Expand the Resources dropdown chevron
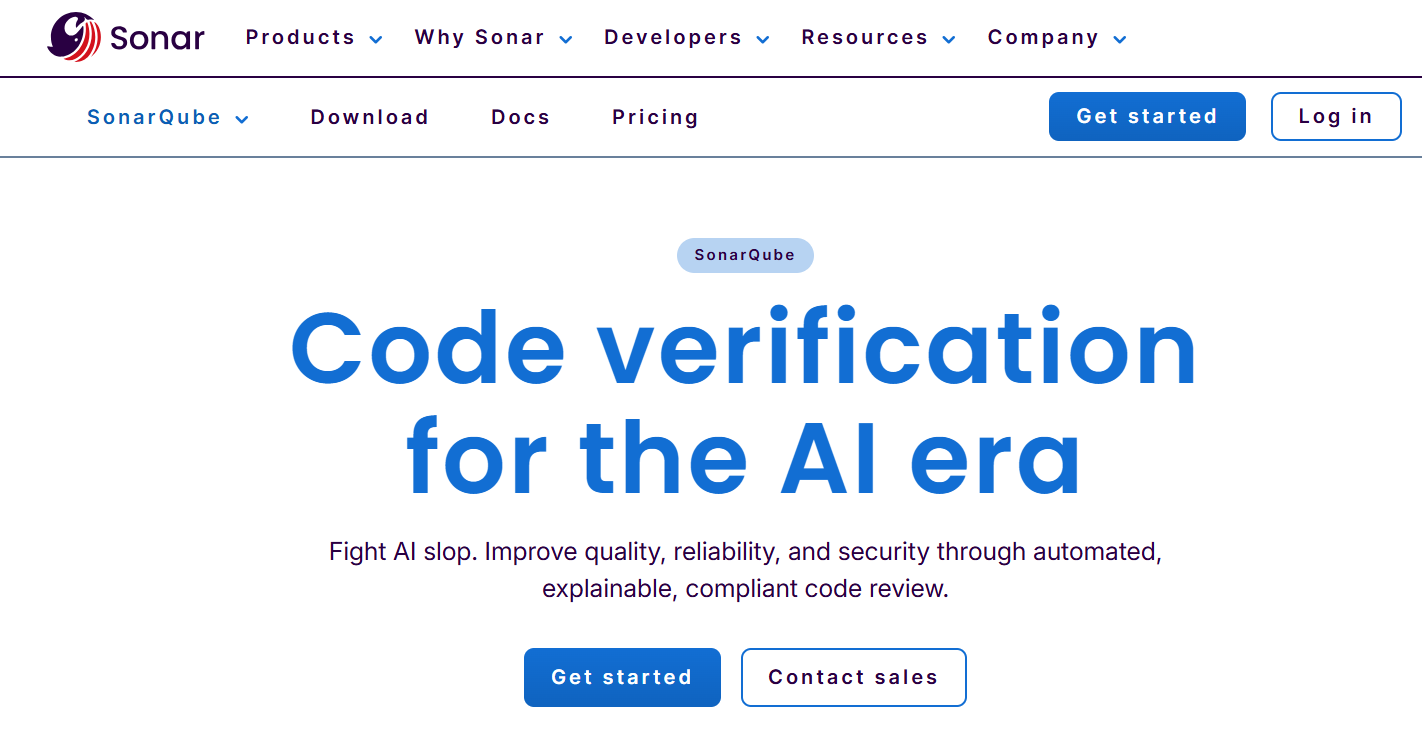 tap(948, 39)
